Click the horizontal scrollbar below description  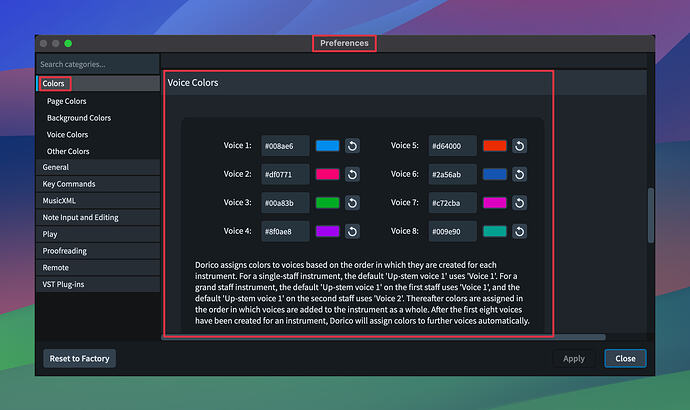click(384, 337)
